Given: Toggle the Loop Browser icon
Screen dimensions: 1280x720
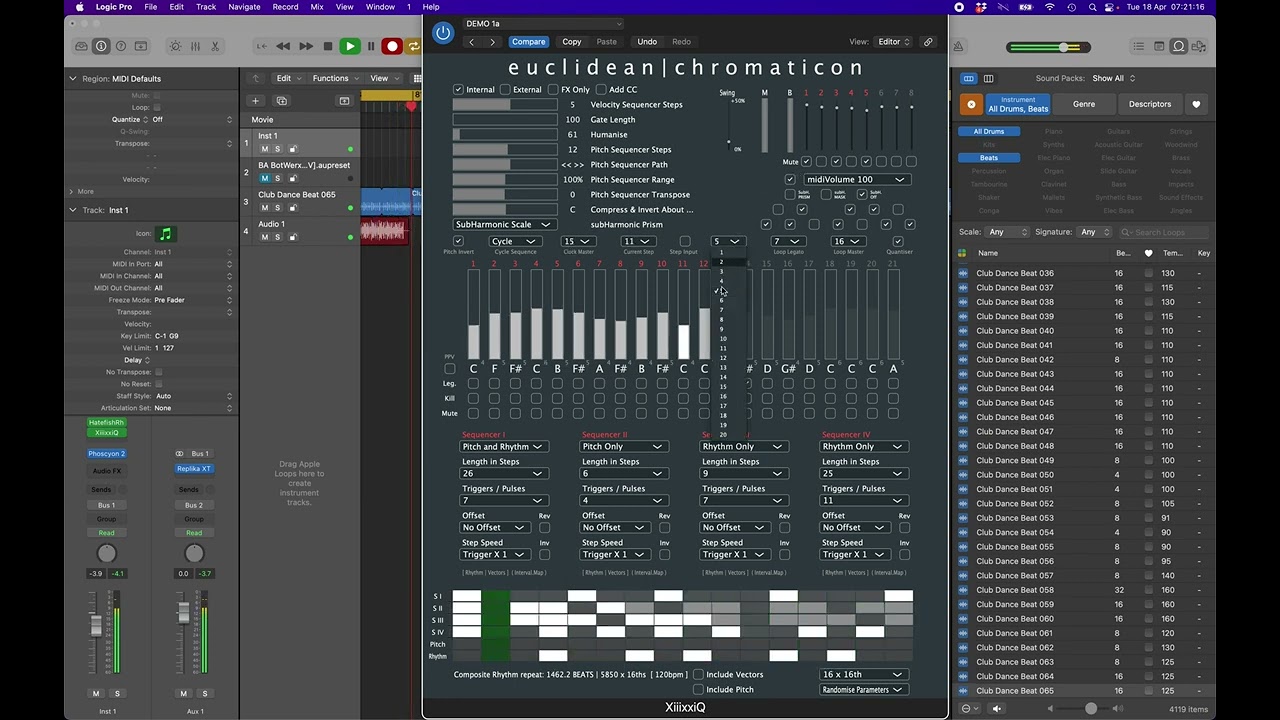Looking at the screenshot, I should [1179, 46].
